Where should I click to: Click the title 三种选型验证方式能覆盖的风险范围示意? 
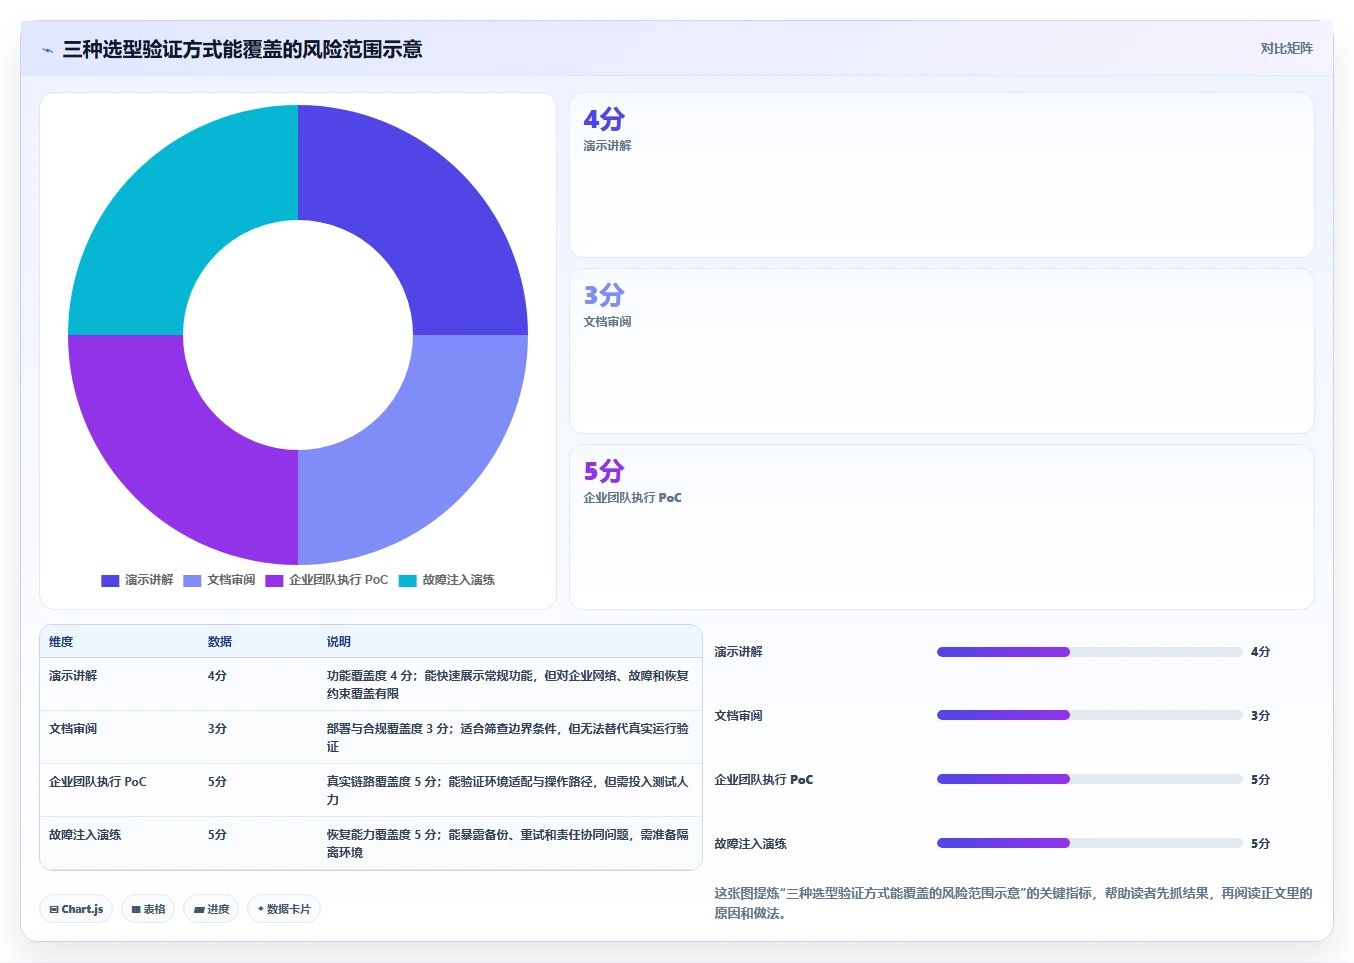242,50
